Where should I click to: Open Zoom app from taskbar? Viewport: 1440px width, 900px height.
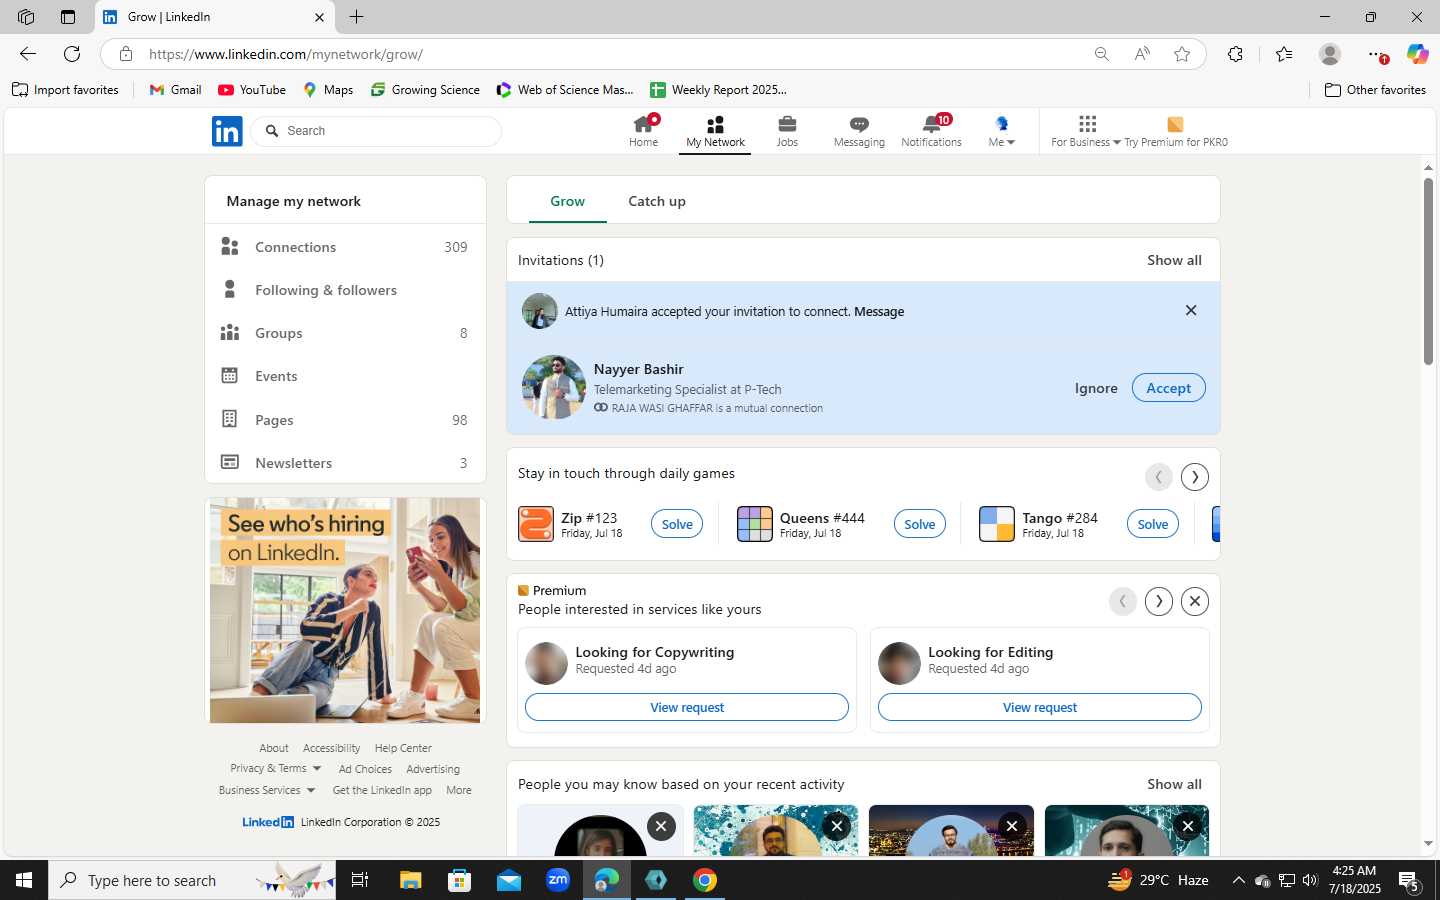(x=557, y=880)
